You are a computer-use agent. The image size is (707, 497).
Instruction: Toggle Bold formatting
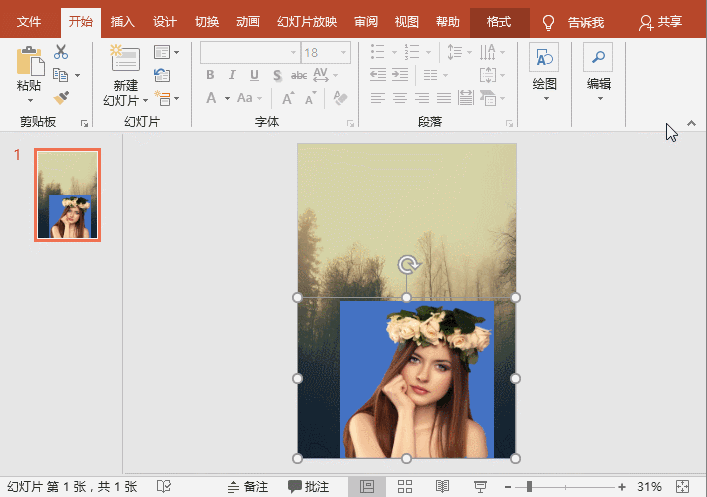210,75
